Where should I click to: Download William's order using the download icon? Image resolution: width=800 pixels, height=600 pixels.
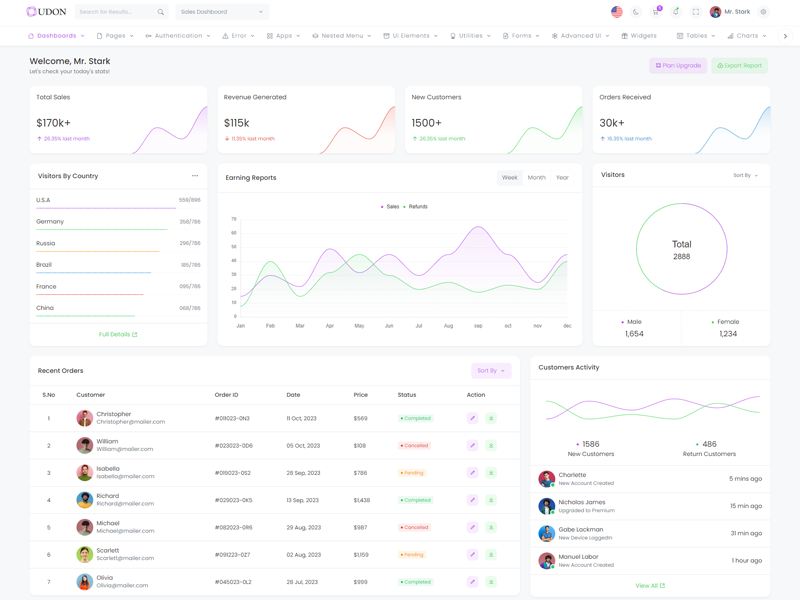[x=491, y=446]
